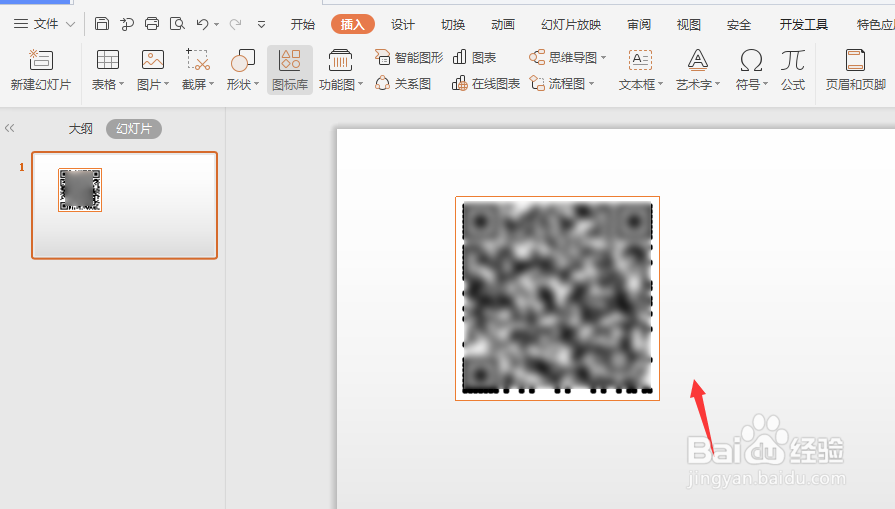Viewport: 895px width, 509px height.
Task: Expand the Screenshot (截屏) dropdown arrow
Action: point(212,84)
